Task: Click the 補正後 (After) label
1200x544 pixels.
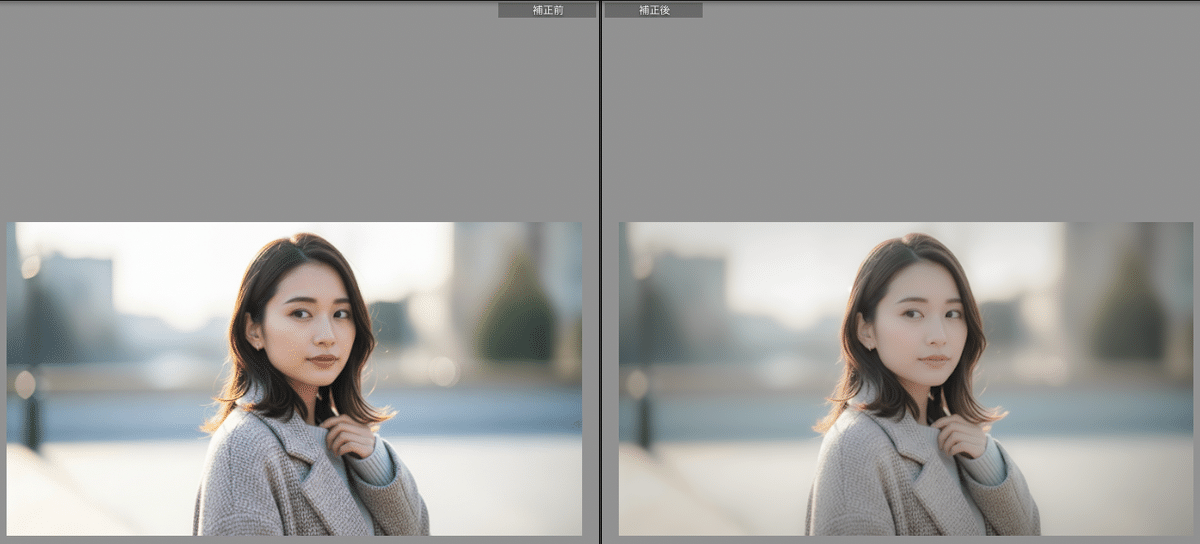Action: pos(653,10)
